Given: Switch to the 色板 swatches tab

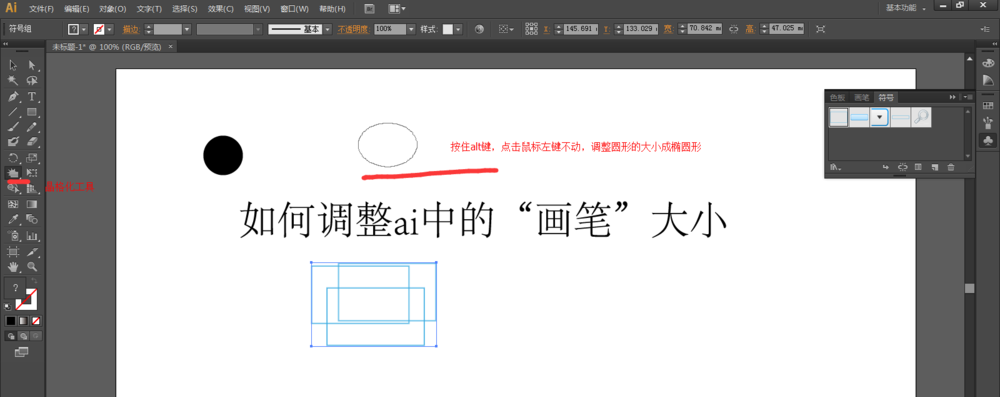Looking at the screenshot, I should tap(837, 97).
